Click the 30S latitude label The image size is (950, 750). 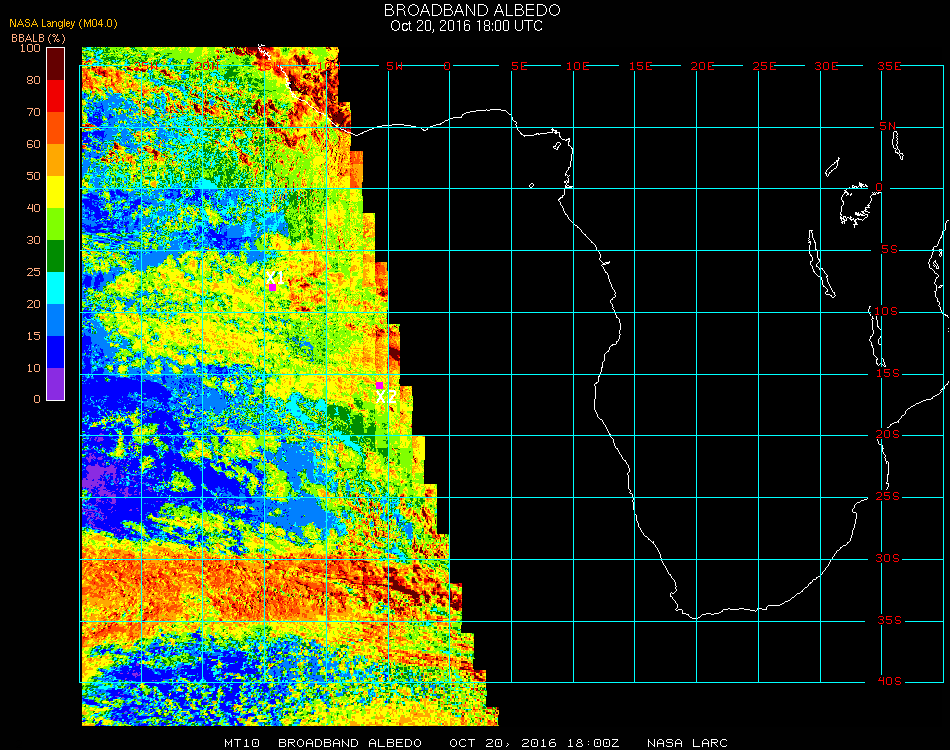888,558
